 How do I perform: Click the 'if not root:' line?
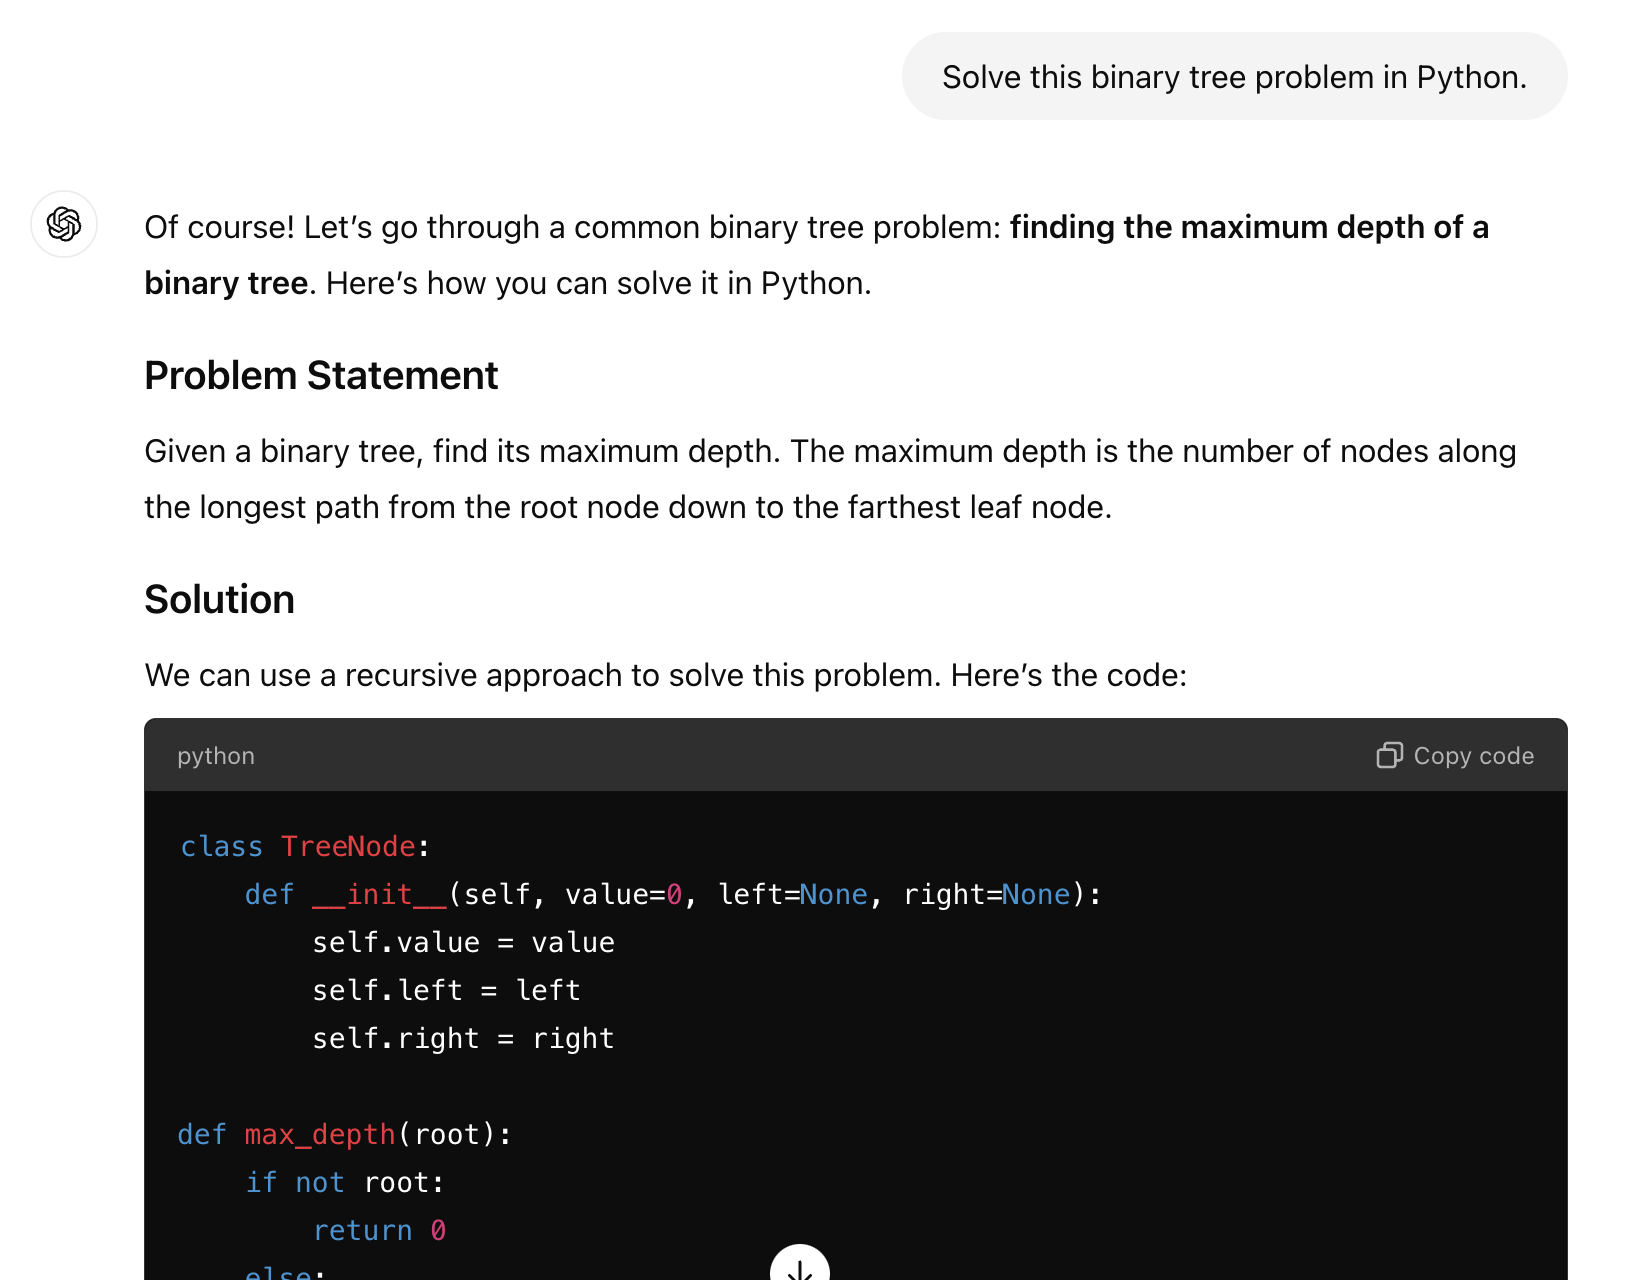tap(345, 1182)
